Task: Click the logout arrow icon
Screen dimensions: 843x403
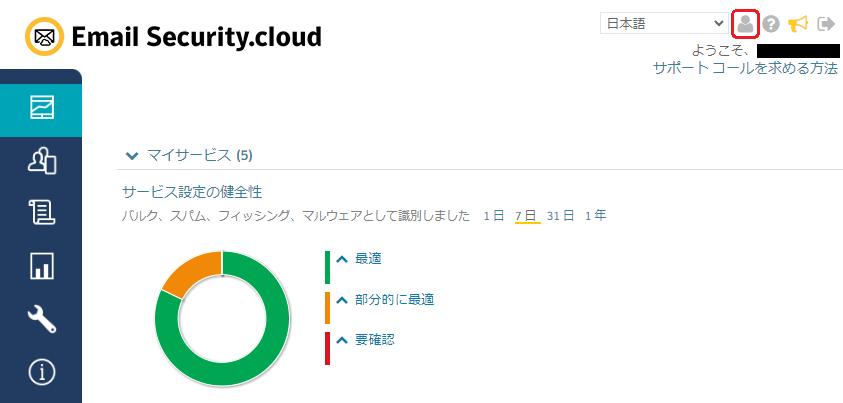Action: (826, 24)
